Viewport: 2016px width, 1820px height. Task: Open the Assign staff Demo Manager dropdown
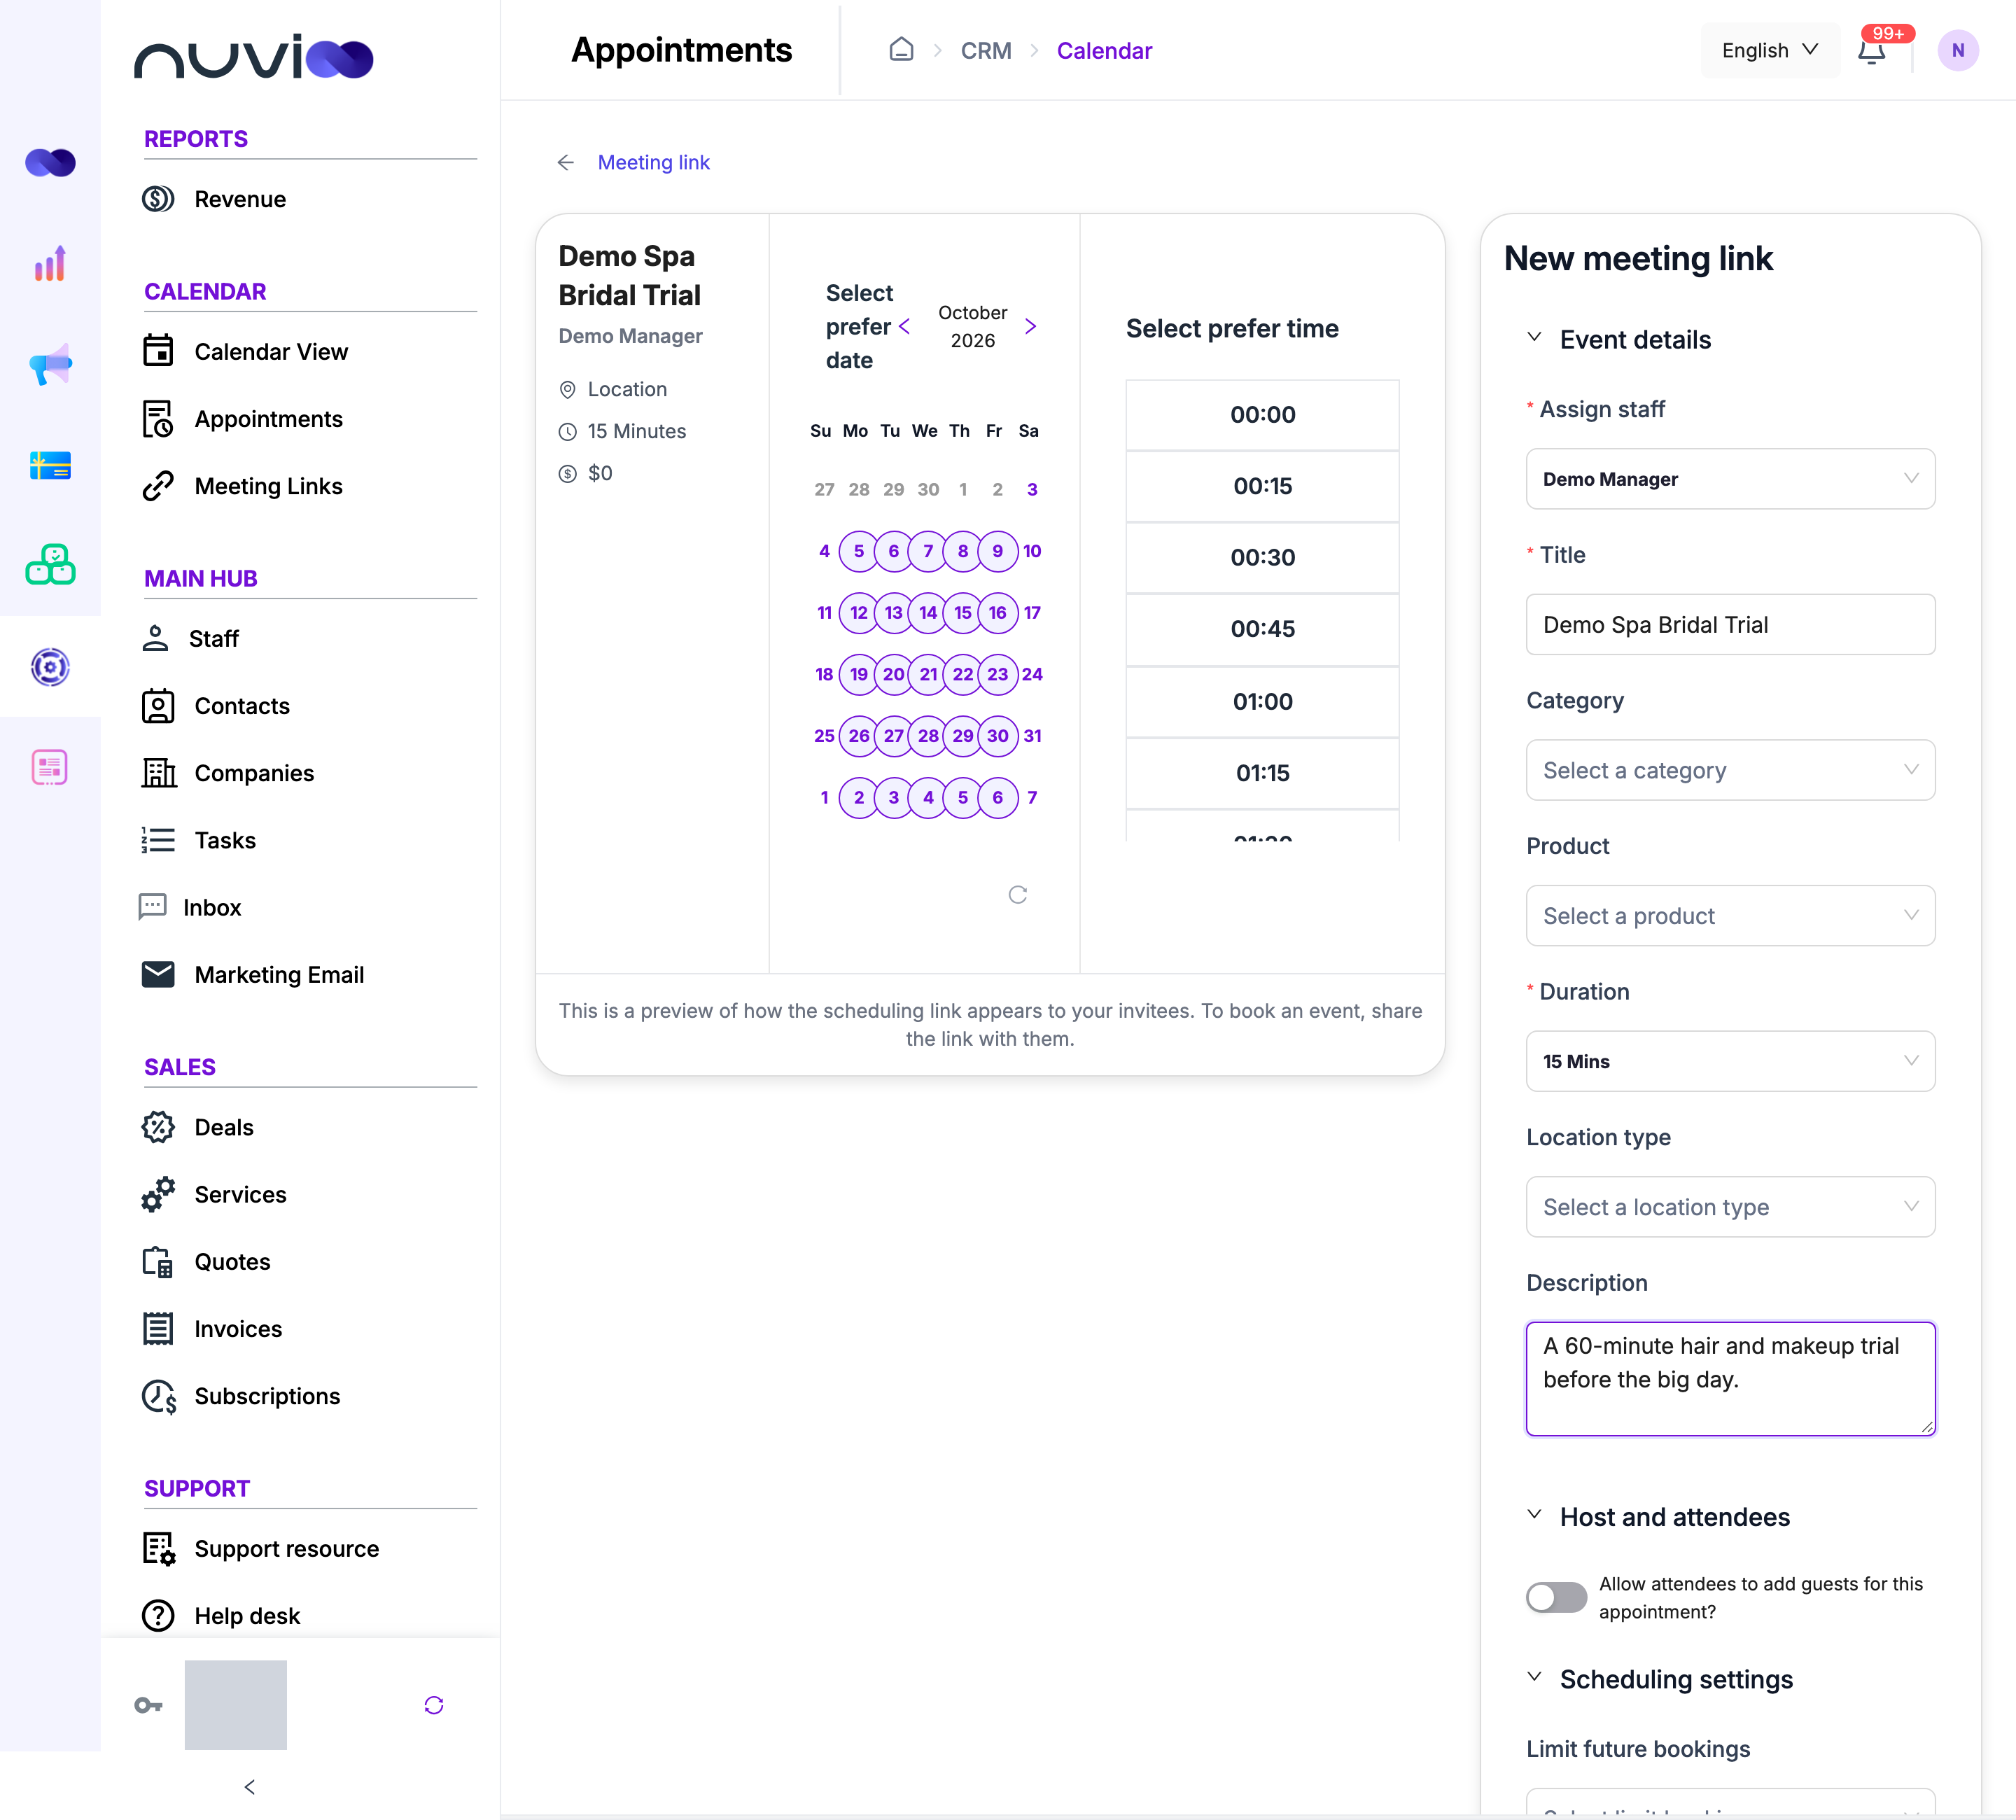click(x=1730, y=479)
